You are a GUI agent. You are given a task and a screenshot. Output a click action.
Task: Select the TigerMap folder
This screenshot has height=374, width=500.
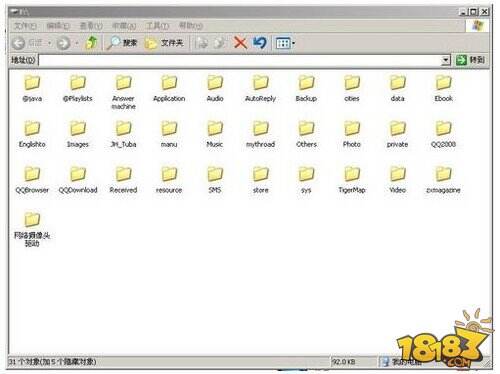coord(352,180)
